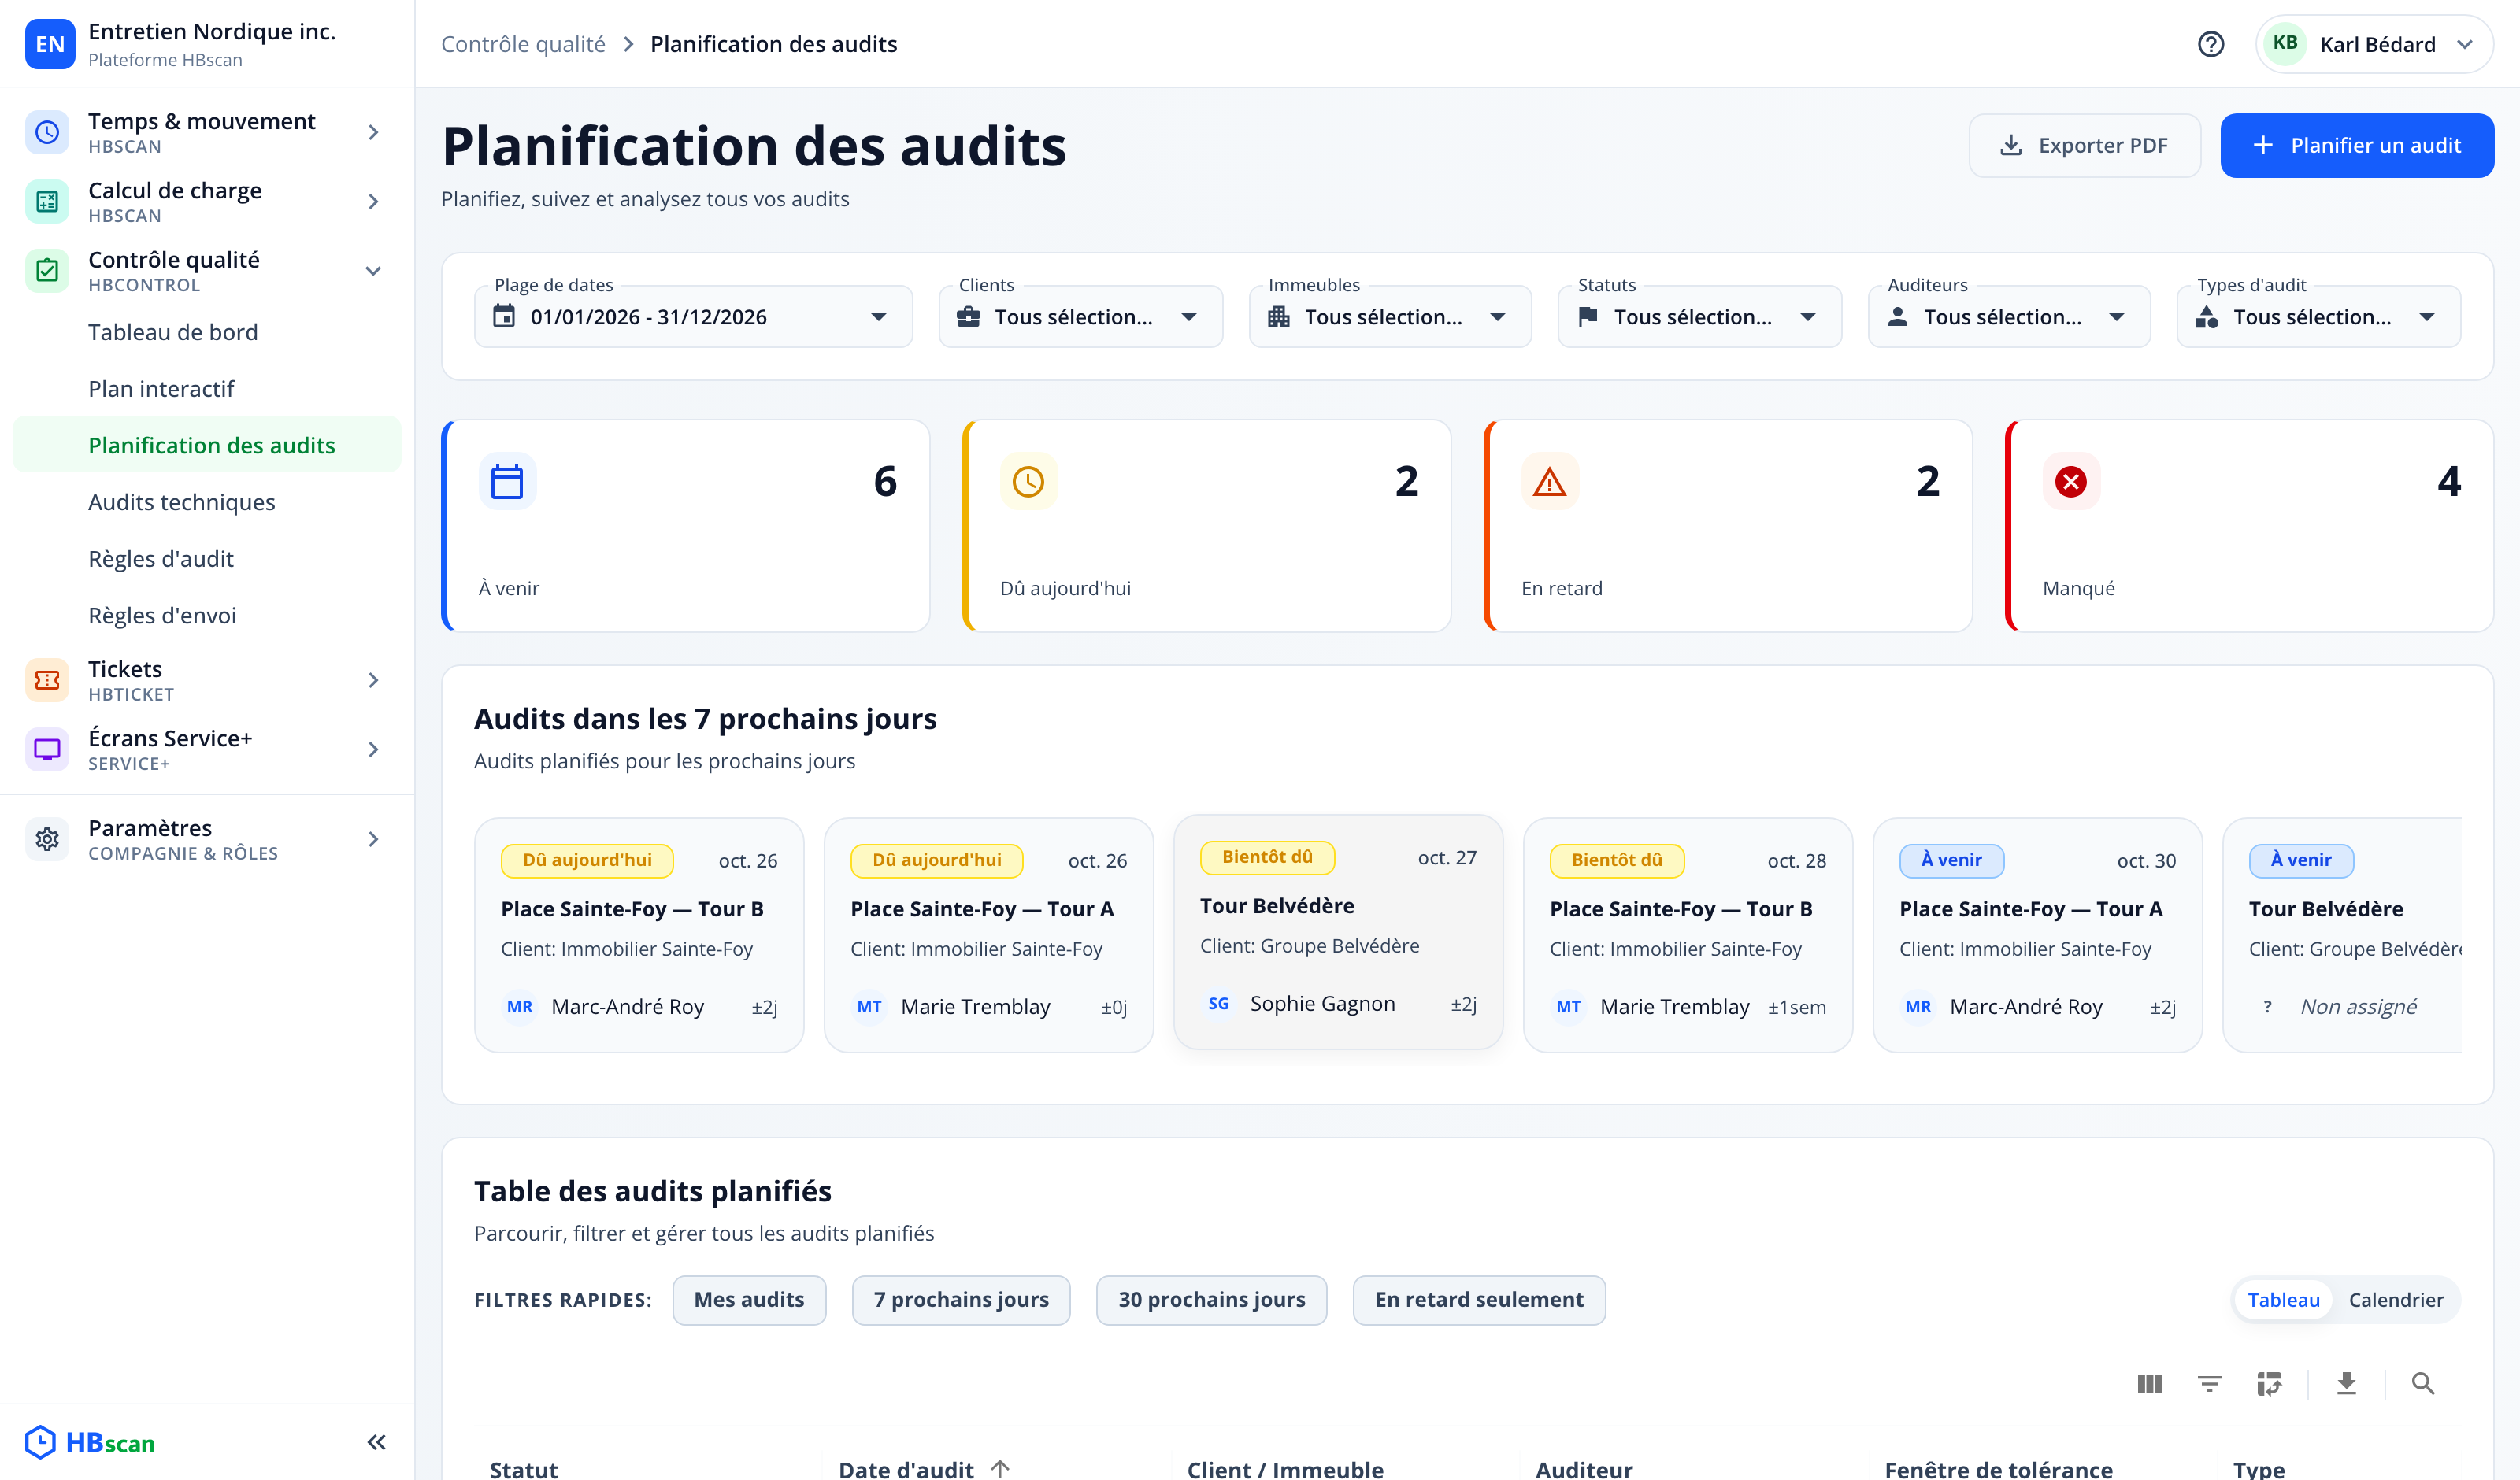The image size is (2520, 1480).
Task: Click the Tickets module icon in sidebar
Action: [x=47, y=680]
